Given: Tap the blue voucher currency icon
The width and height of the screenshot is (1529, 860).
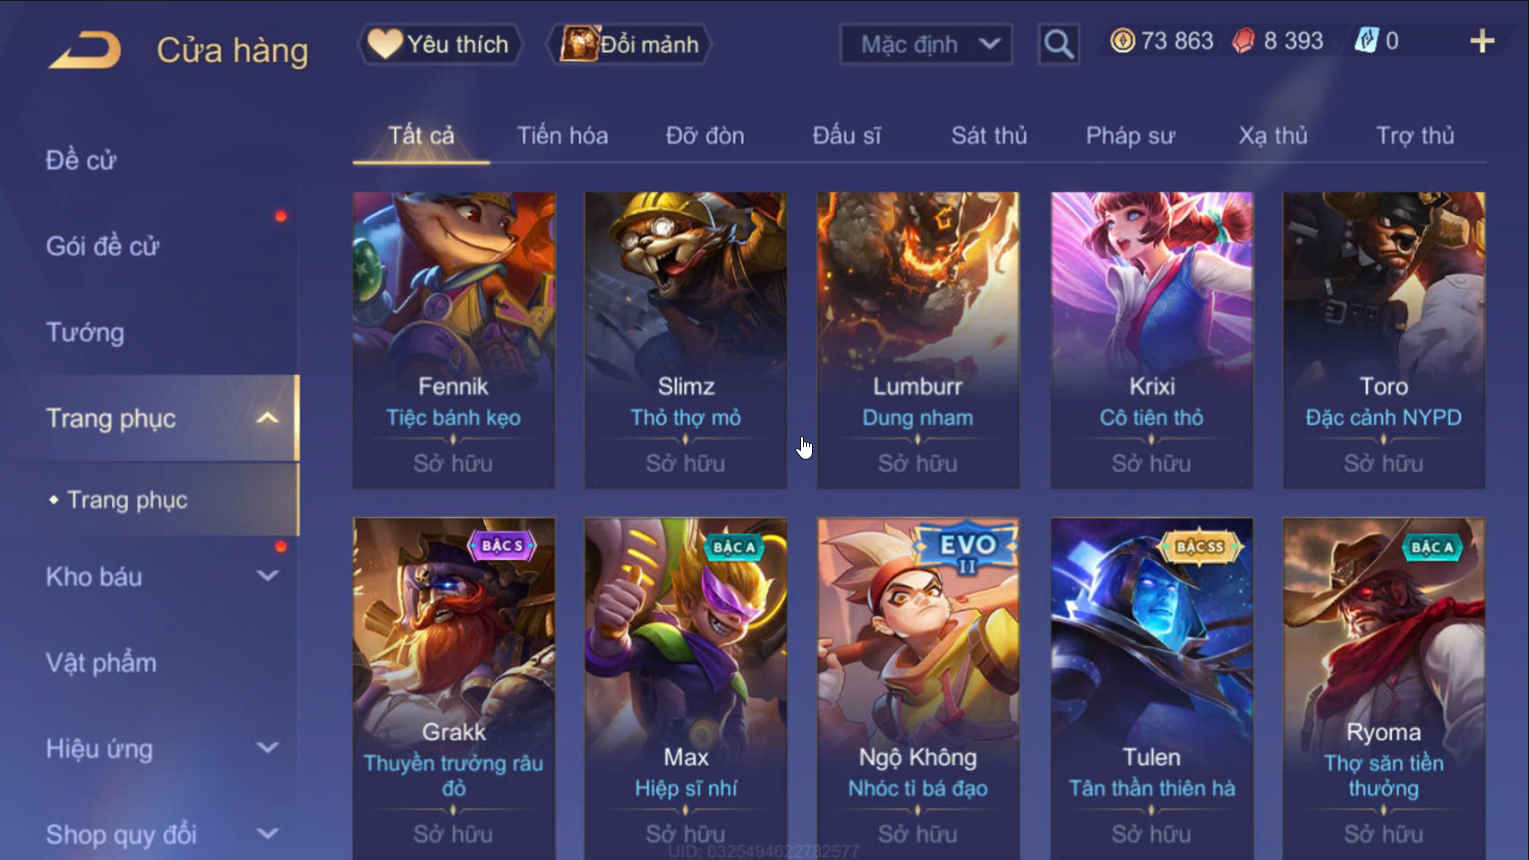Looking at the screenshot, I should click(x=1365, y=41).
